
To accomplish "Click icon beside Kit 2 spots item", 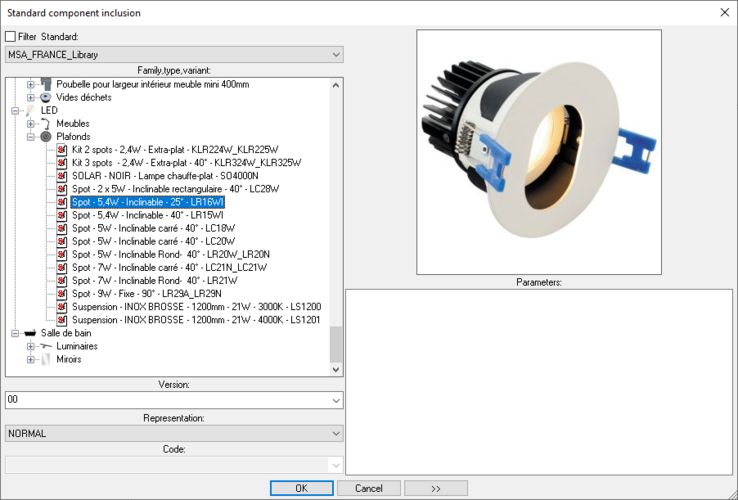I will pos(62,149).
